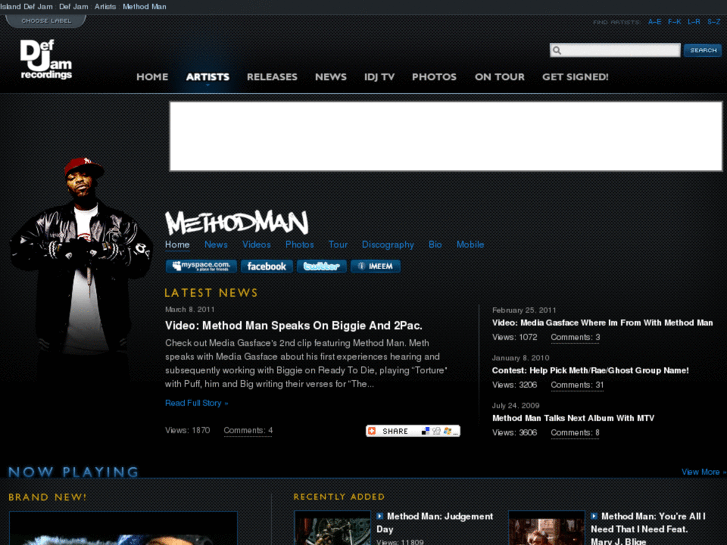
Task: Click Method Man breadcrumb link
Action: click(144, 6)
